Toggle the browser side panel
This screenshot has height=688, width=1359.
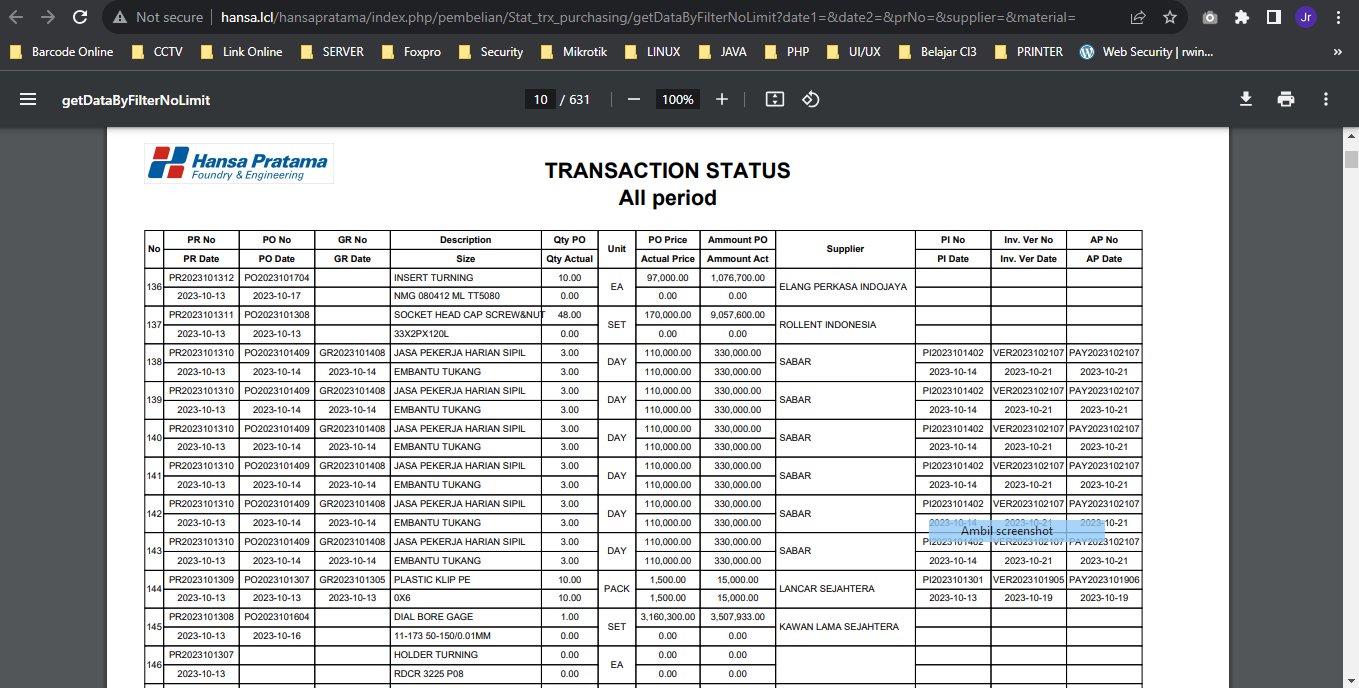1274,17
